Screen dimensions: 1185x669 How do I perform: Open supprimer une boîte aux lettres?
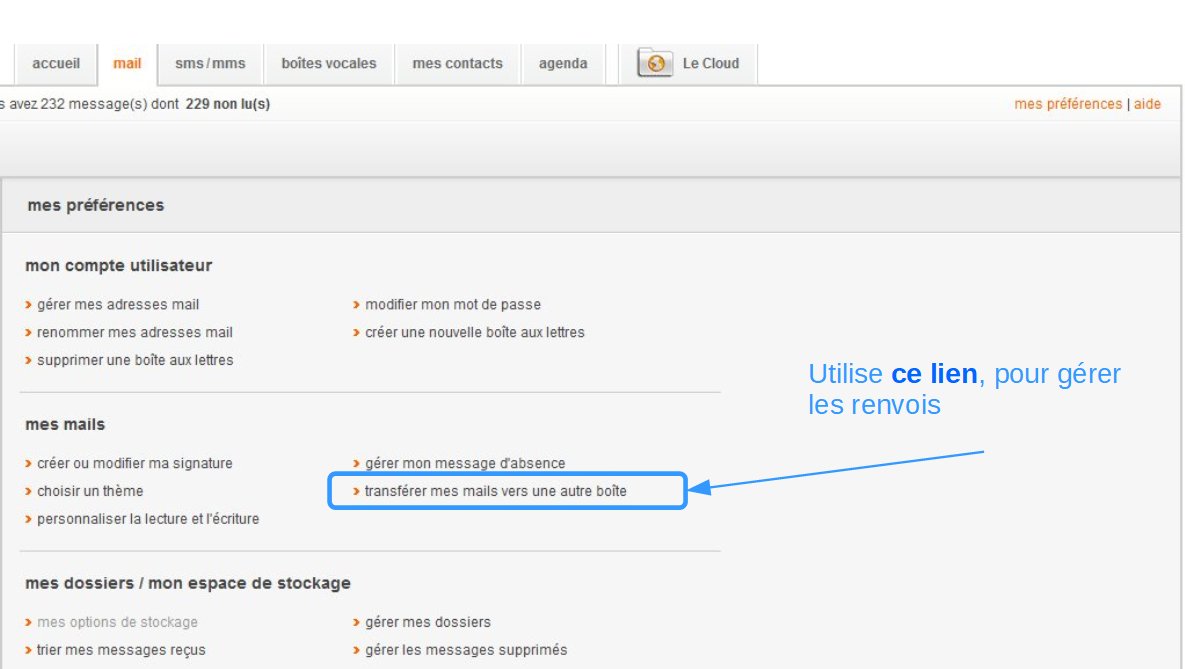pos(135,361)
